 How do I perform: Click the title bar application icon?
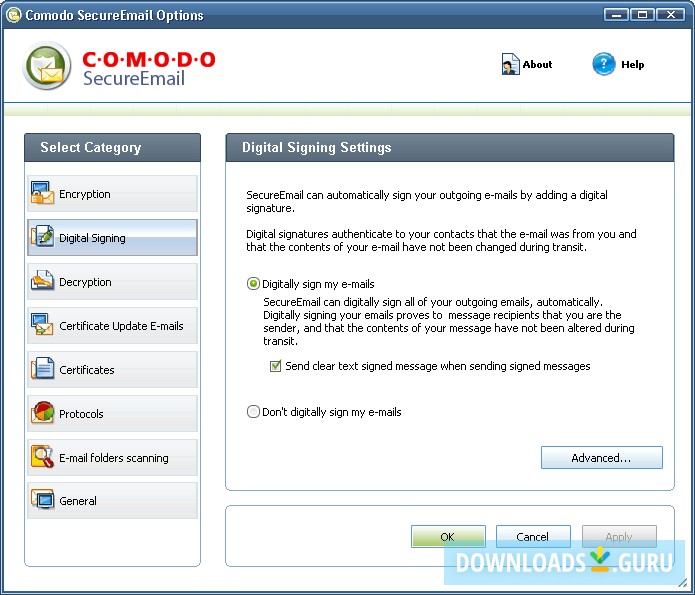[x=13, y=15]
